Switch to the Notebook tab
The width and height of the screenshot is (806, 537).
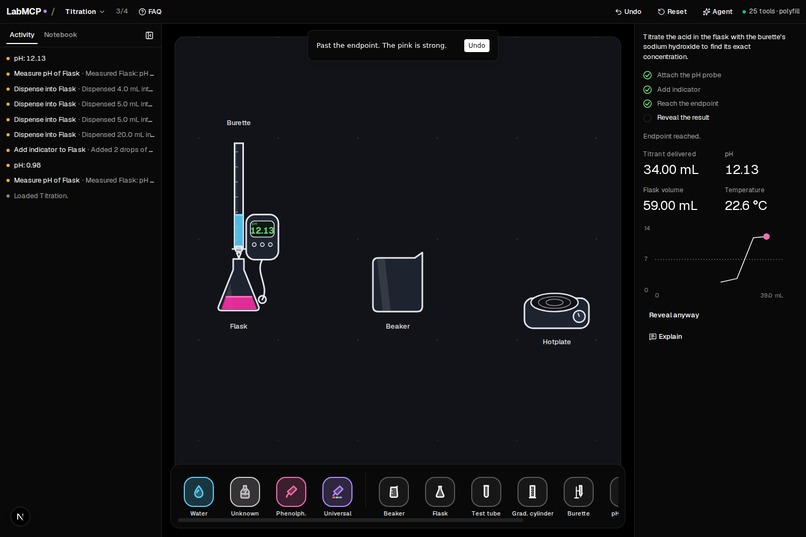click(x=60, y=35)
